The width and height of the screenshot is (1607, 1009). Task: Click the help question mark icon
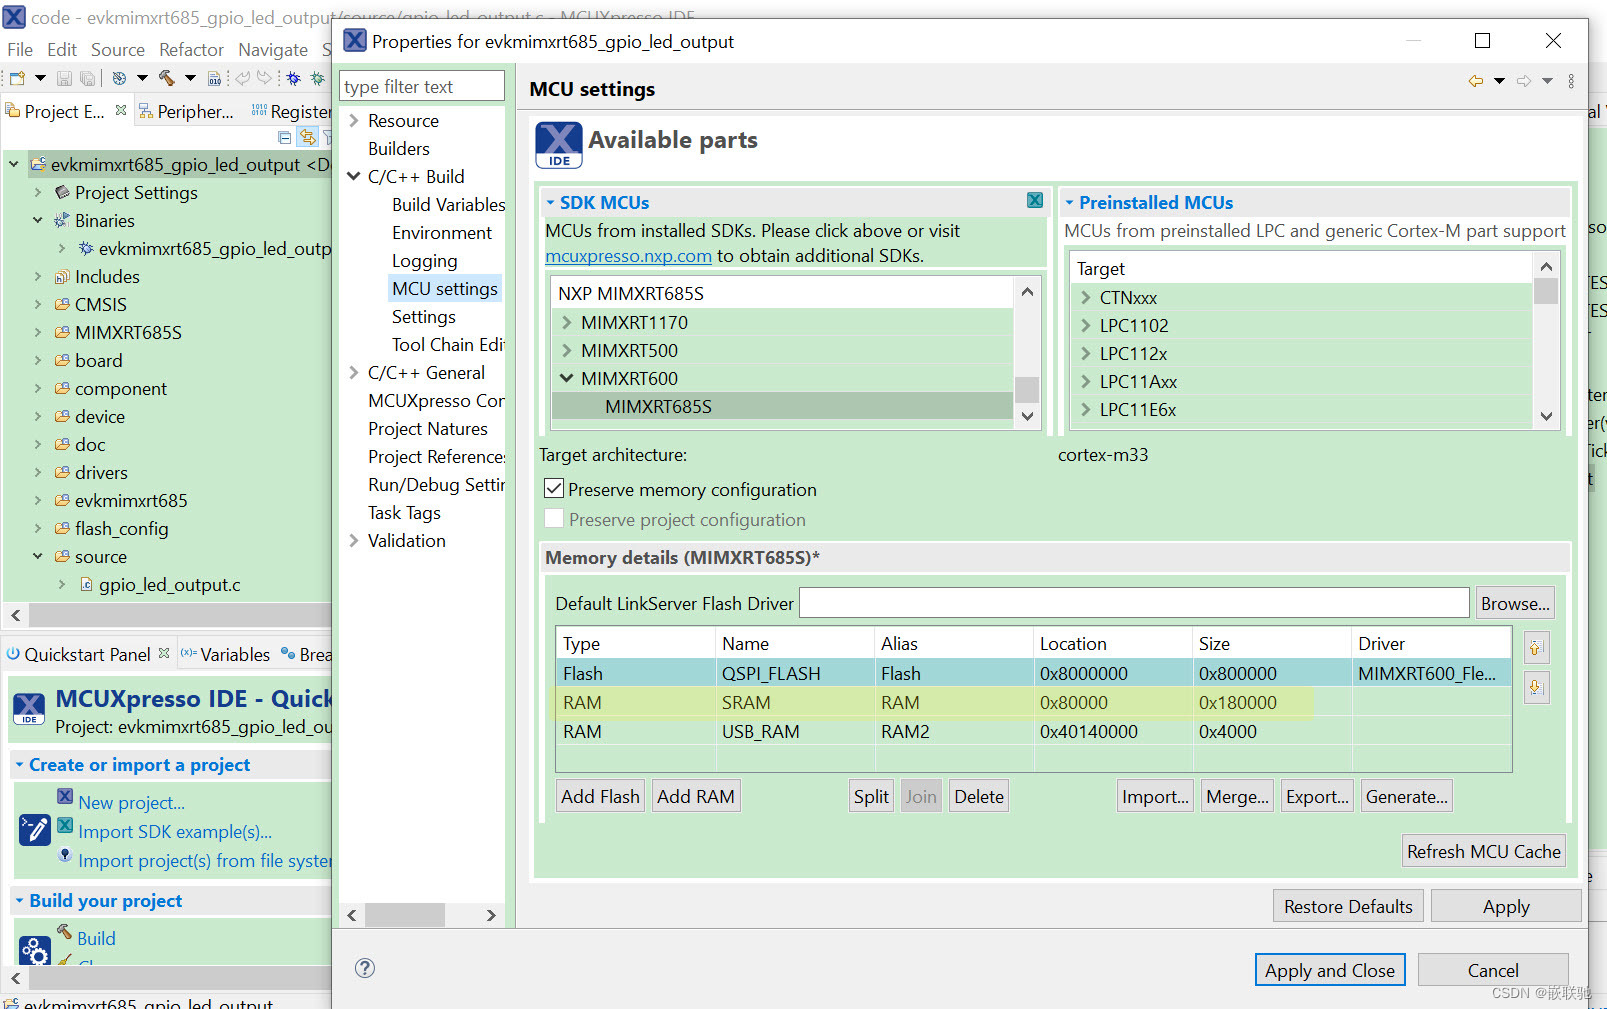[365, 967]
